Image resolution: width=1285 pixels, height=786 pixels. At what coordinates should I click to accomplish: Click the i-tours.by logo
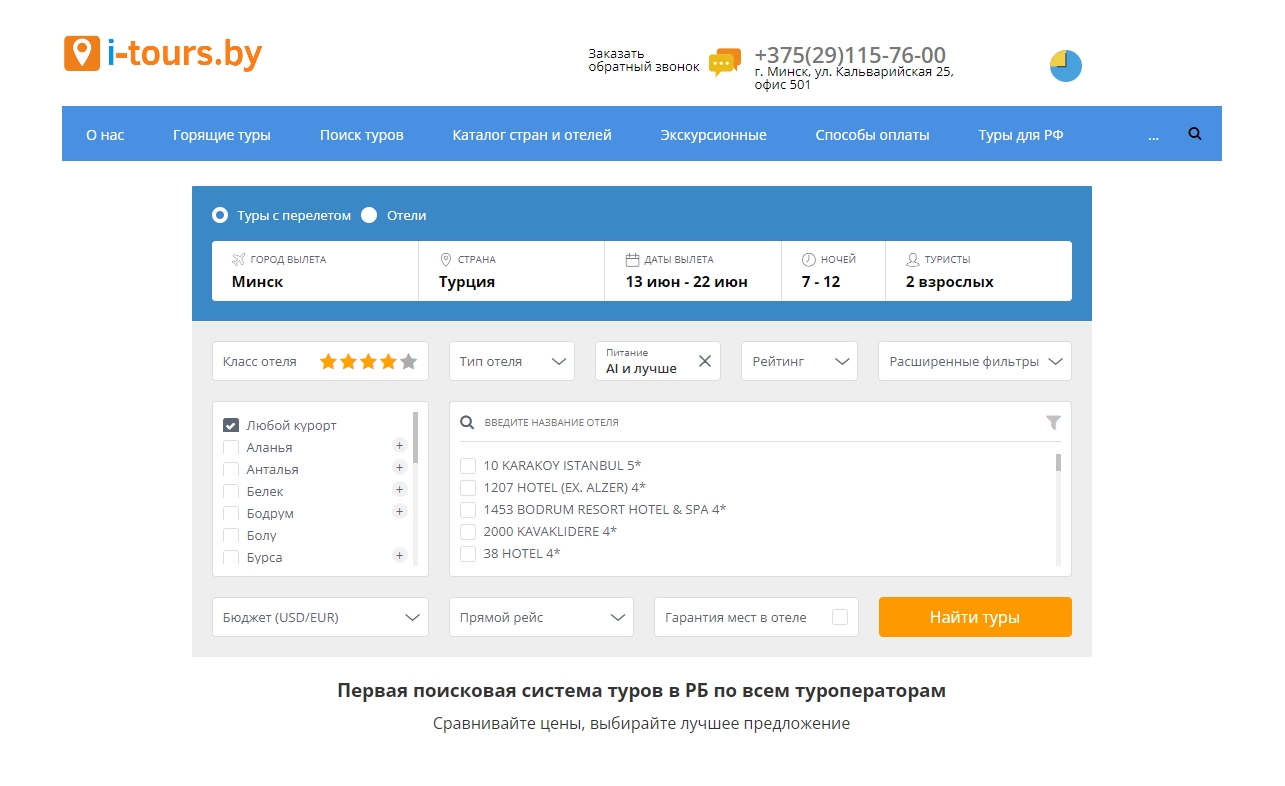[163, 53]
